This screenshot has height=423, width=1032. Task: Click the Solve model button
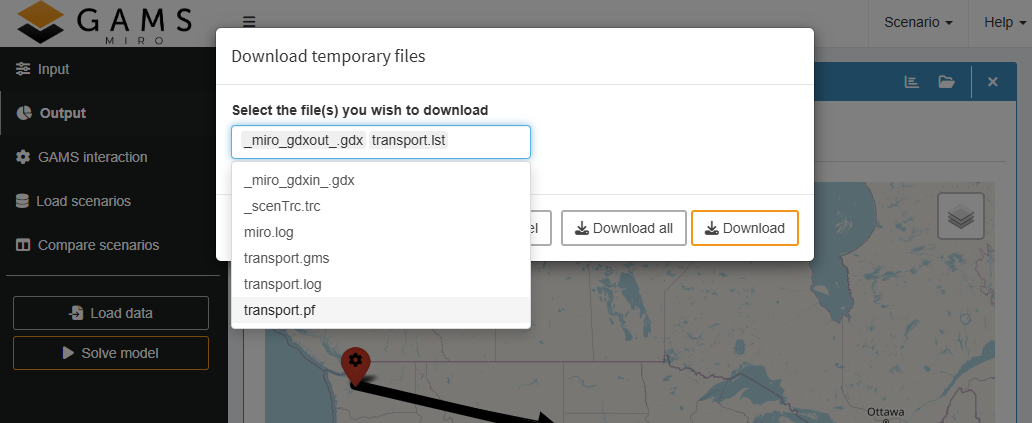[110, 353]
